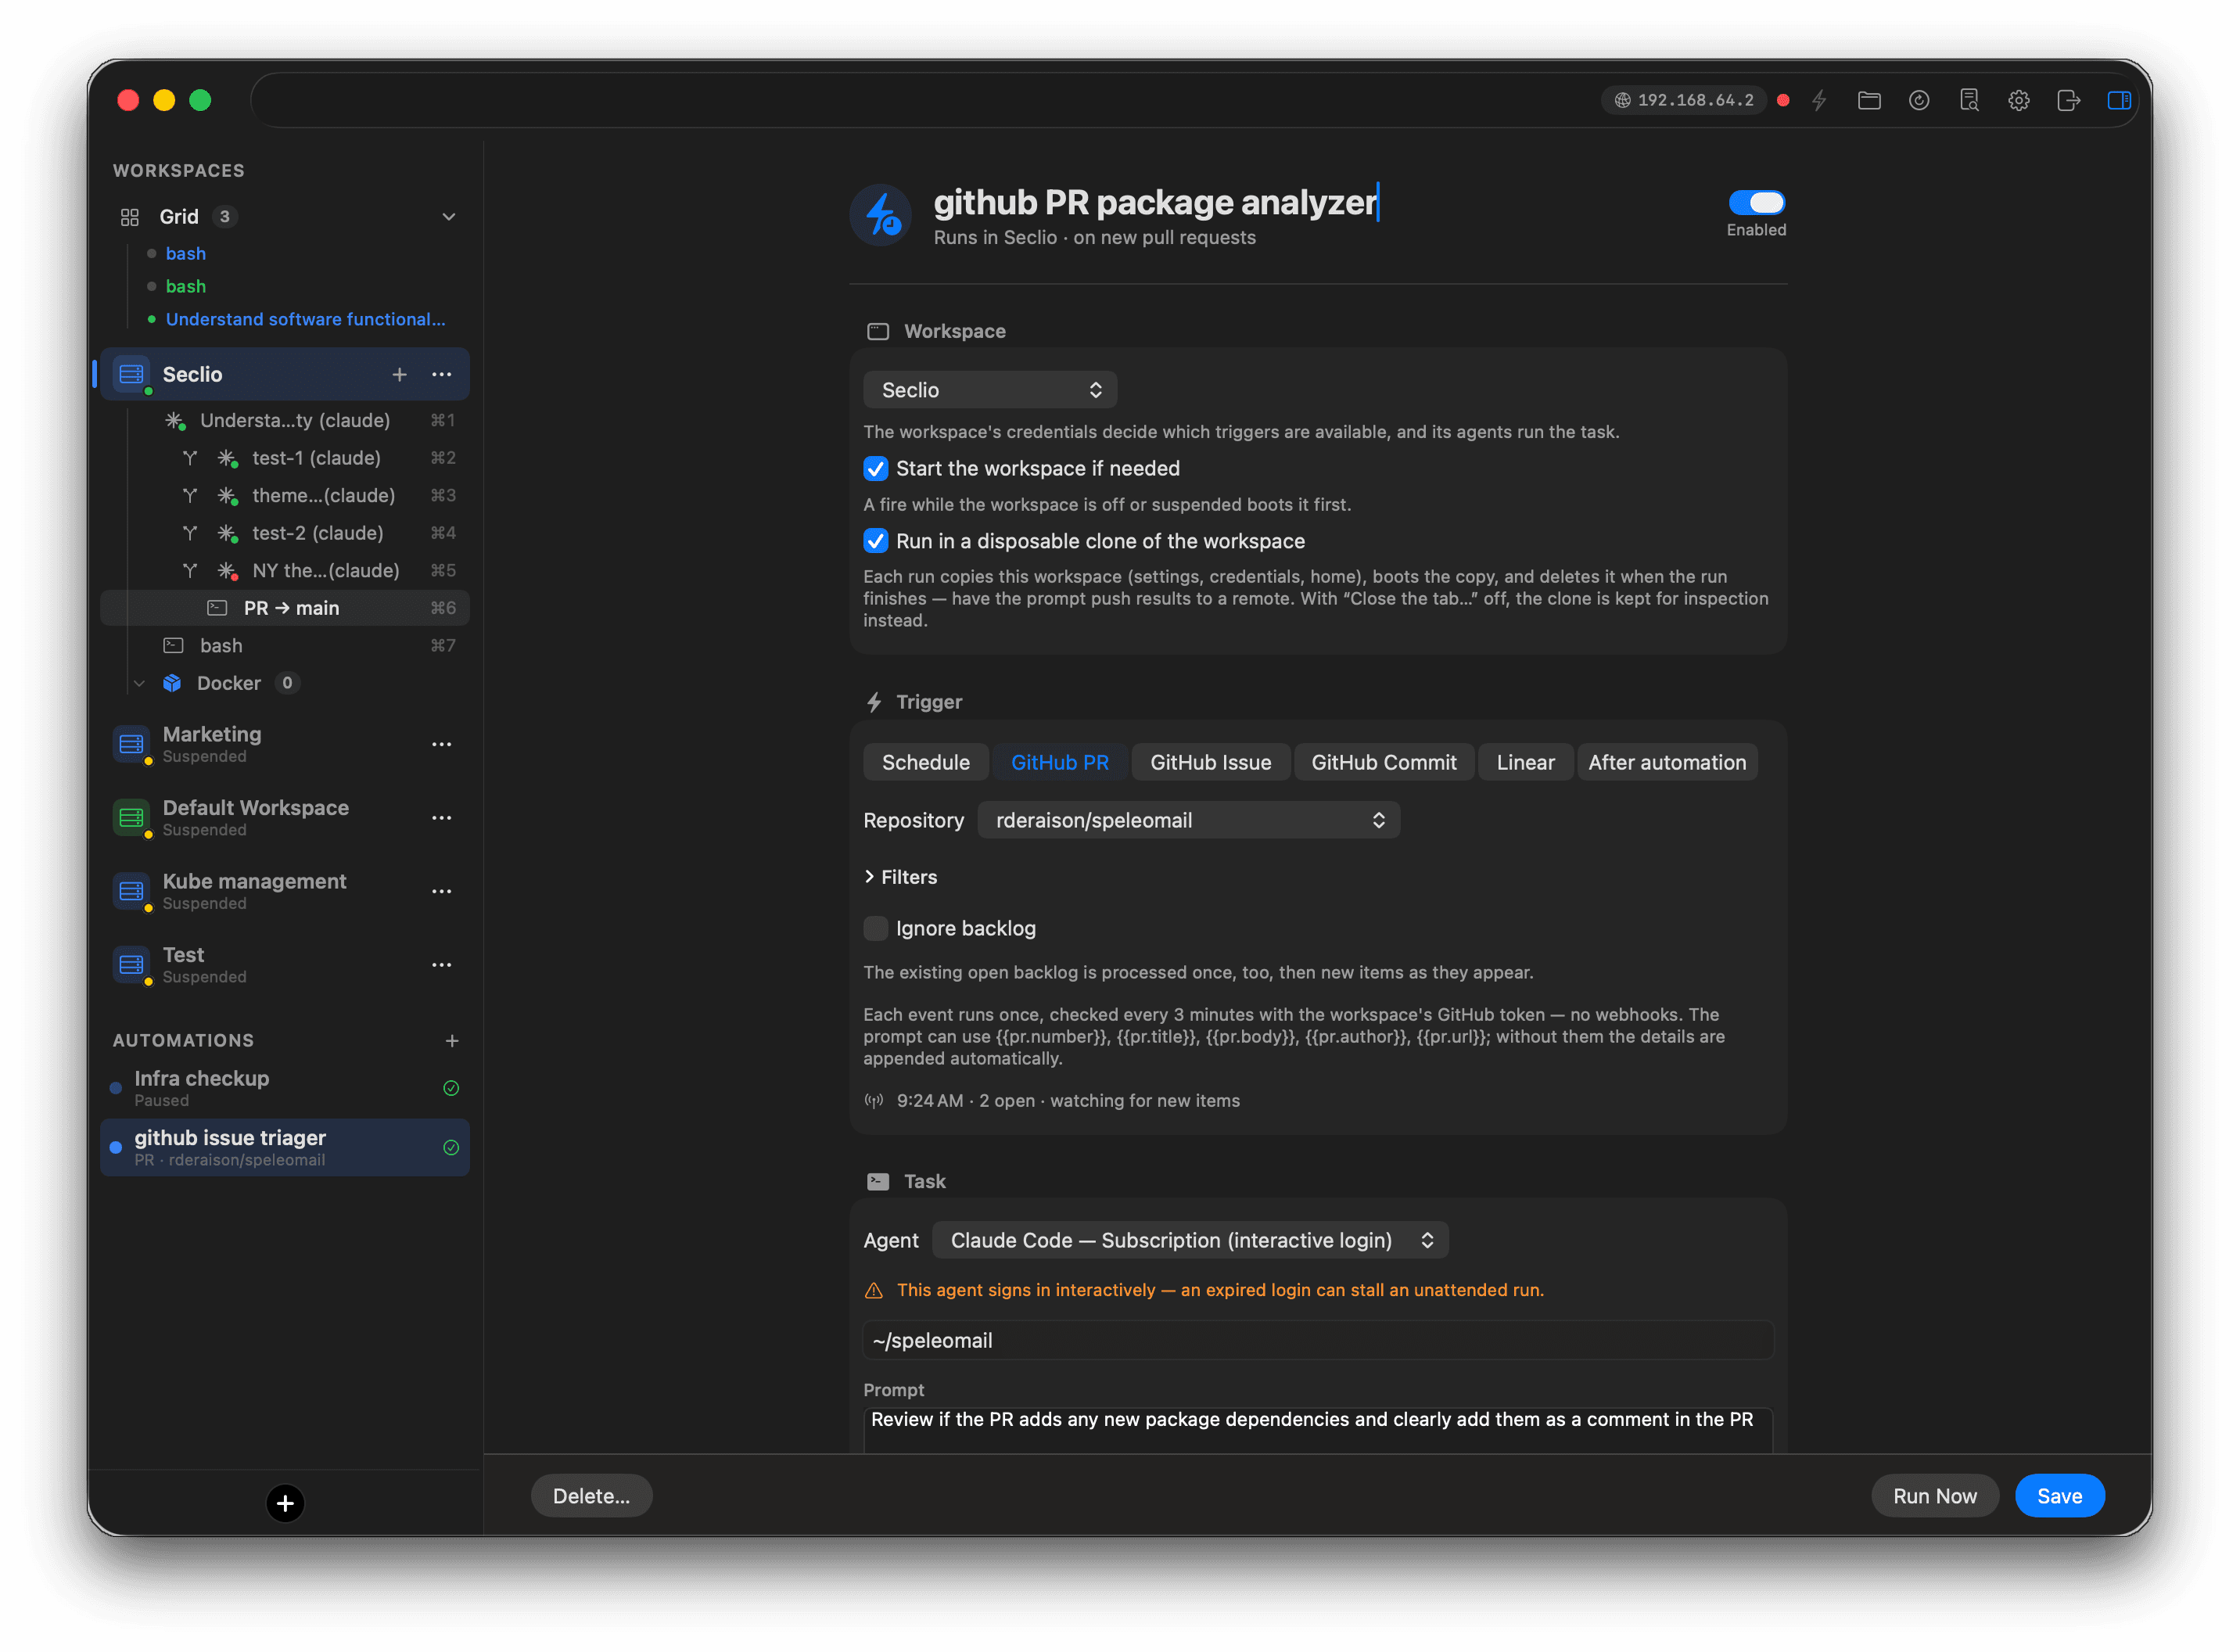This screenshot has height=1652, width=2240.
Task: Select the After automation trigger tab
Action: [x=1667, y=763]
